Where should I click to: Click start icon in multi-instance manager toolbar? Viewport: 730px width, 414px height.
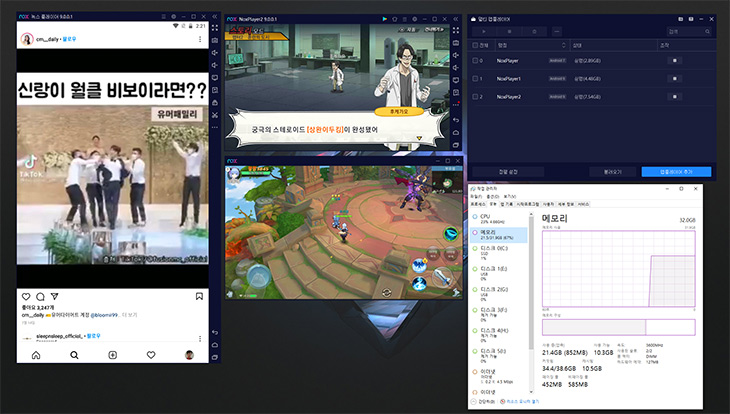(484, 32)
